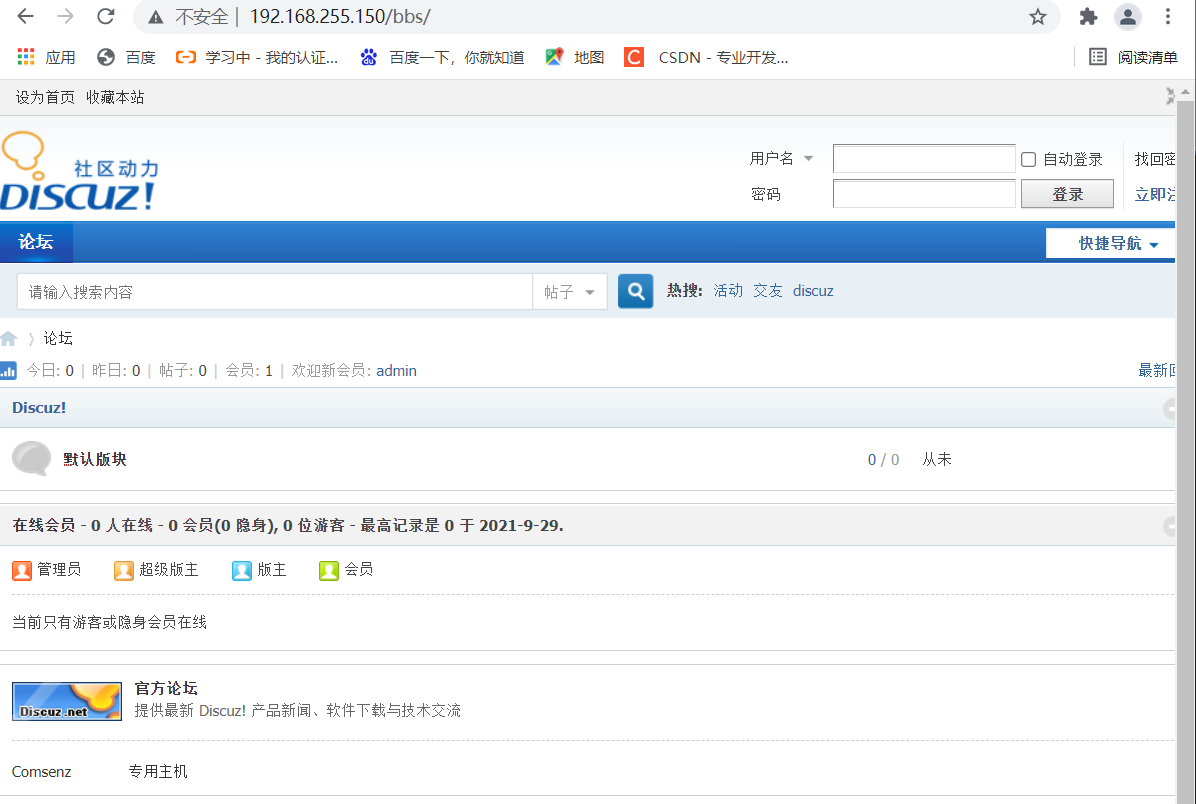Open the 应用 apps bookmark
This screenshot has width=1196, height=804.
(x=46, y=57)
